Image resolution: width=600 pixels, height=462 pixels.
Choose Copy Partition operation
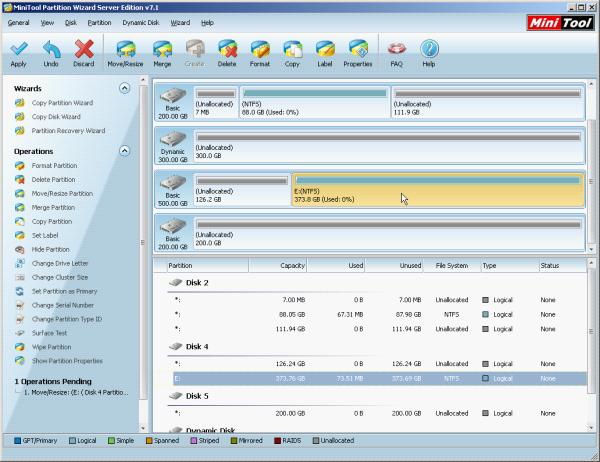tap(52, 221)
